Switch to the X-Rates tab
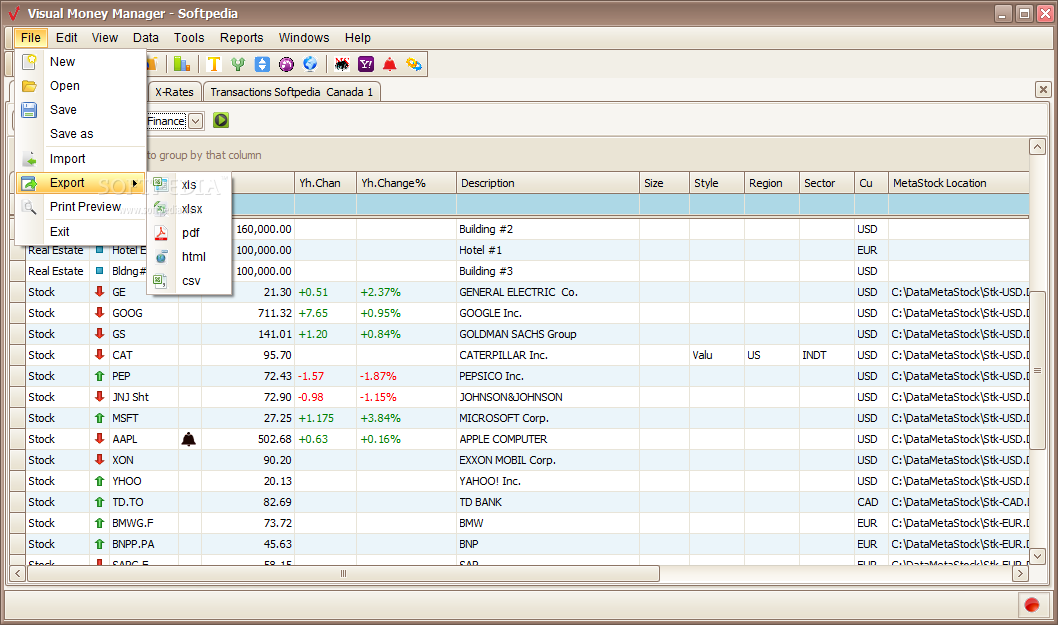The height and width of the screenshot is (625, 1058). (174, 92)
